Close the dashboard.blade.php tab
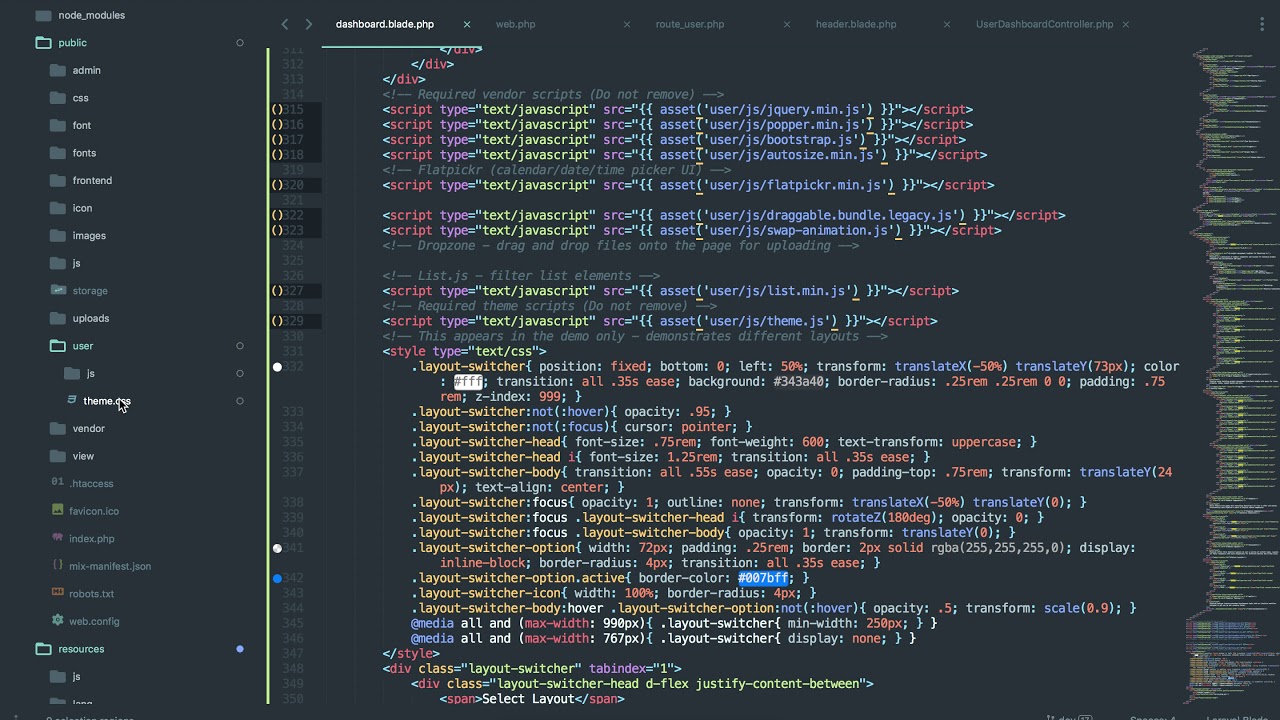 coord(467,24)
